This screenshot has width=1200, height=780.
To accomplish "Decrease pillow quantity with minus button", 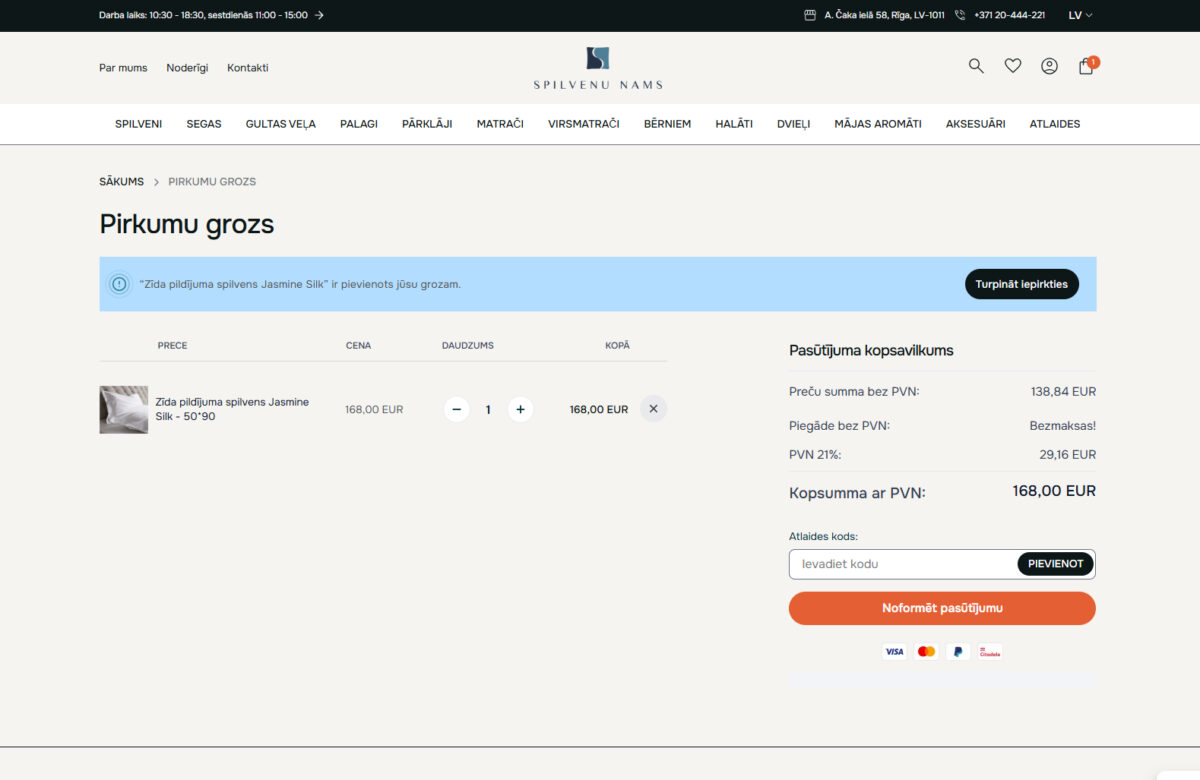I will point(456,409).
